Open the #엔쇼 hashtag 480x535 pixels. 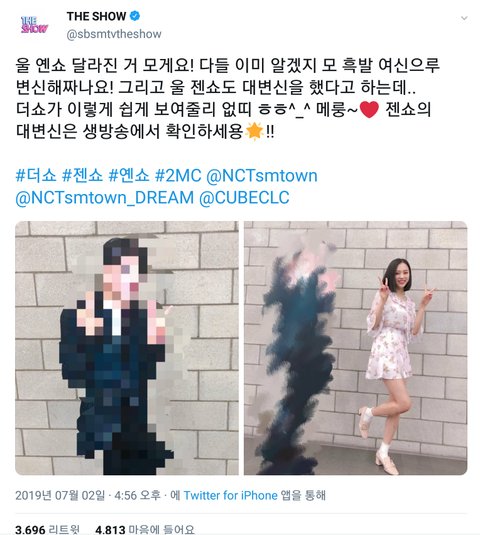(x=129, y=175)
